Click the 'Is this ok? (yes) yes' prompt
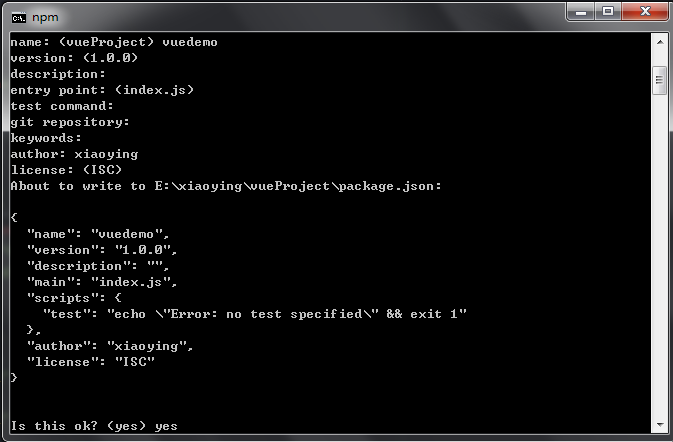This screenshot has width=673, height=442. click(94, 426)
